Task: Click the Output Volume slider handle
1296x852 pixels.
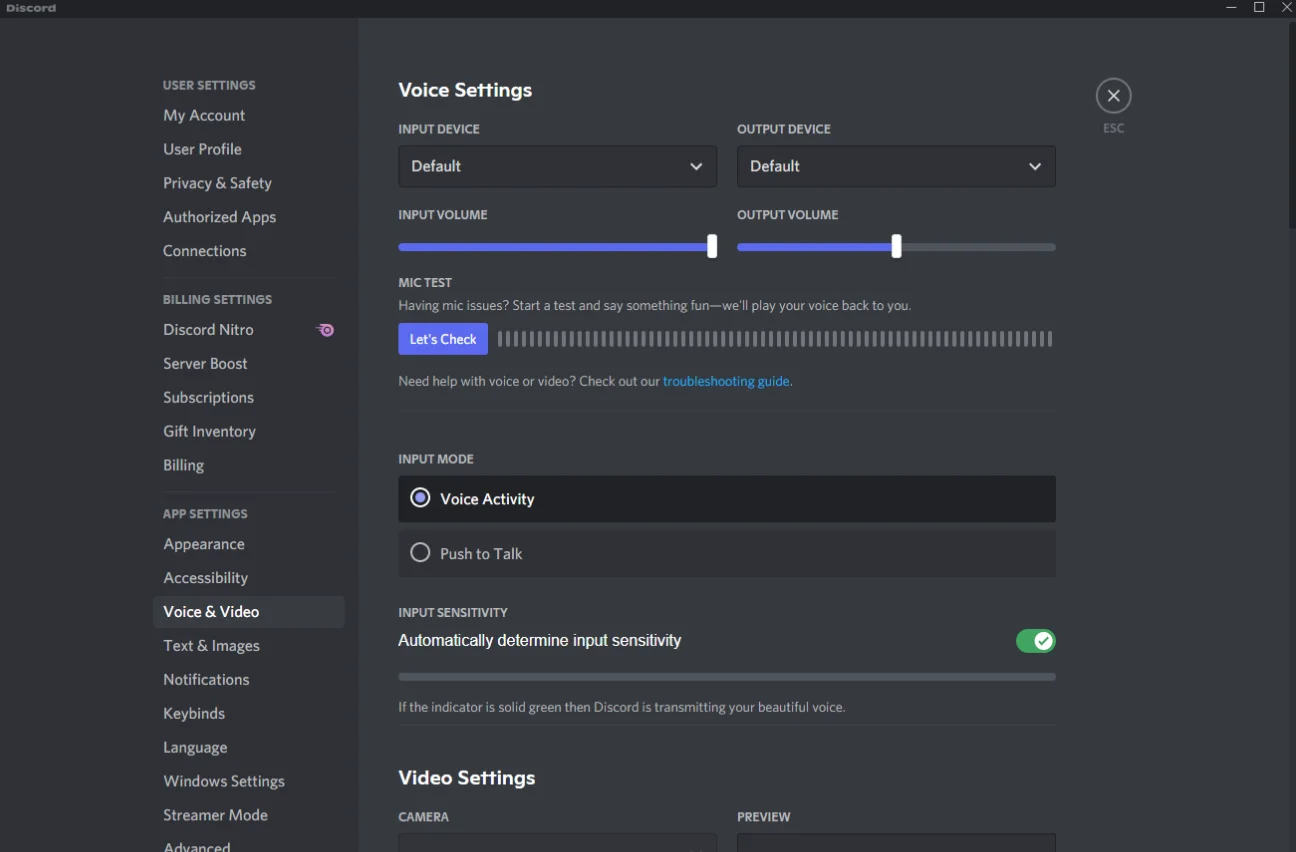Action: 896,246
